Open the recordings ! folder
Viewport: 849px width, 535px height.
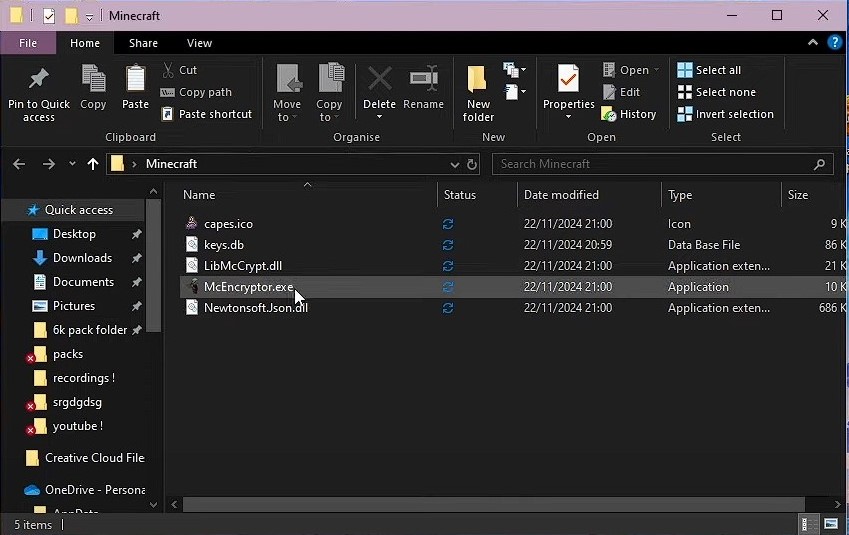pyautogui.click(x=83, y=378)
